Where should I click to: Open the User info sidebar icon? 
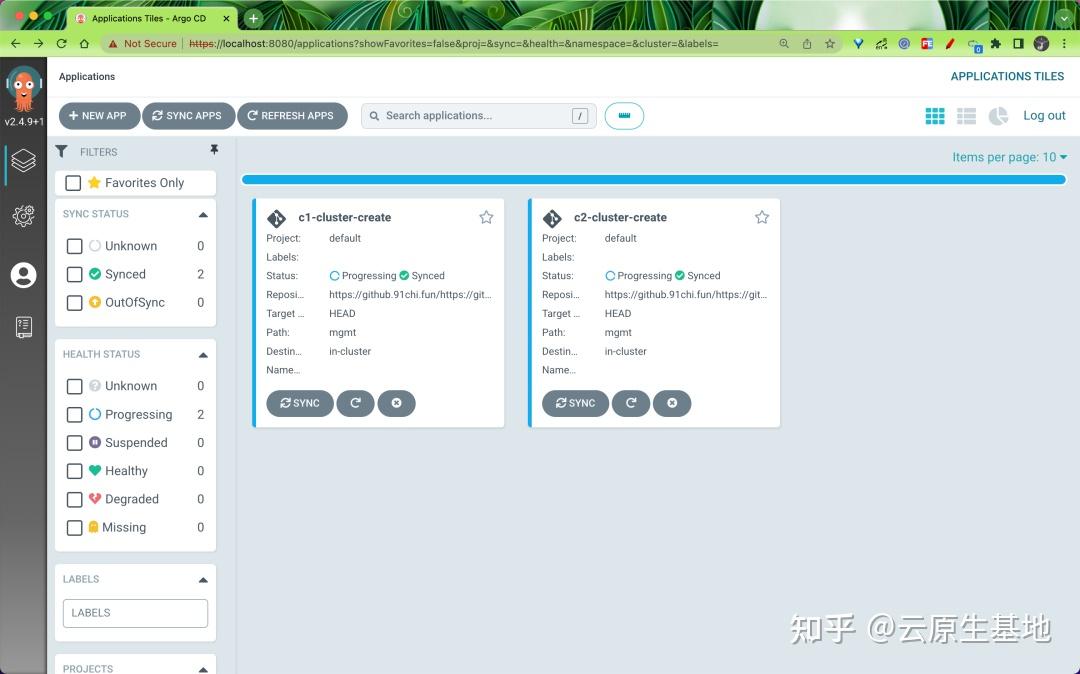[23, 274]
